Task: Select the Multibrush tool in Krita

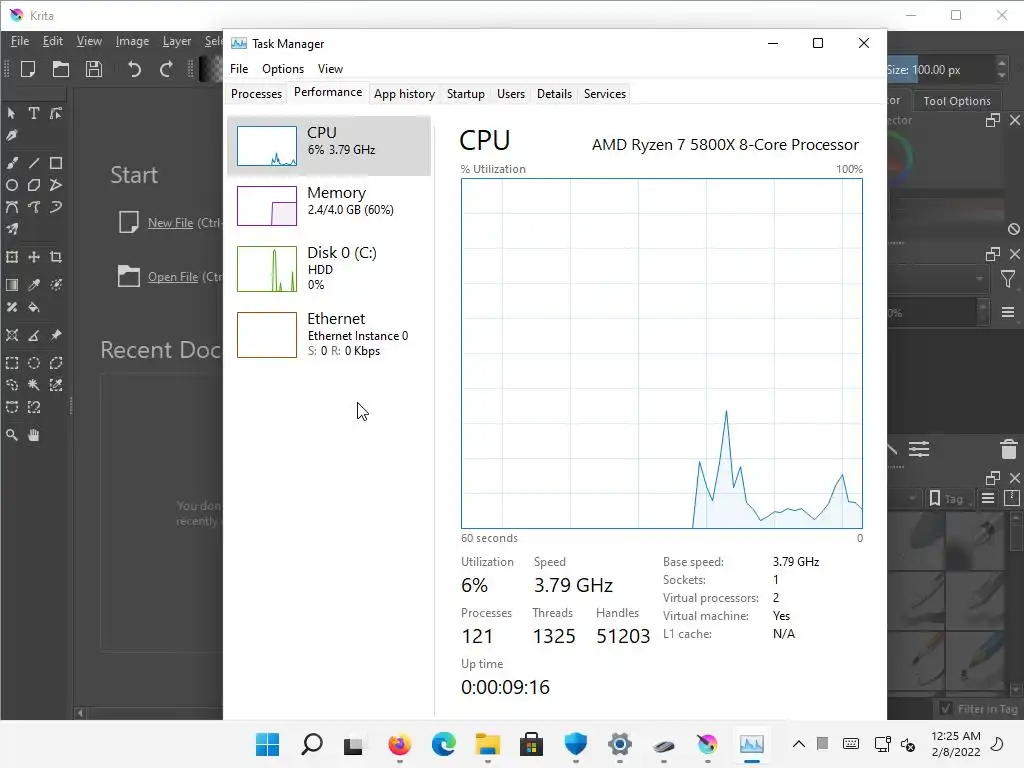Action: click(12, 229)
